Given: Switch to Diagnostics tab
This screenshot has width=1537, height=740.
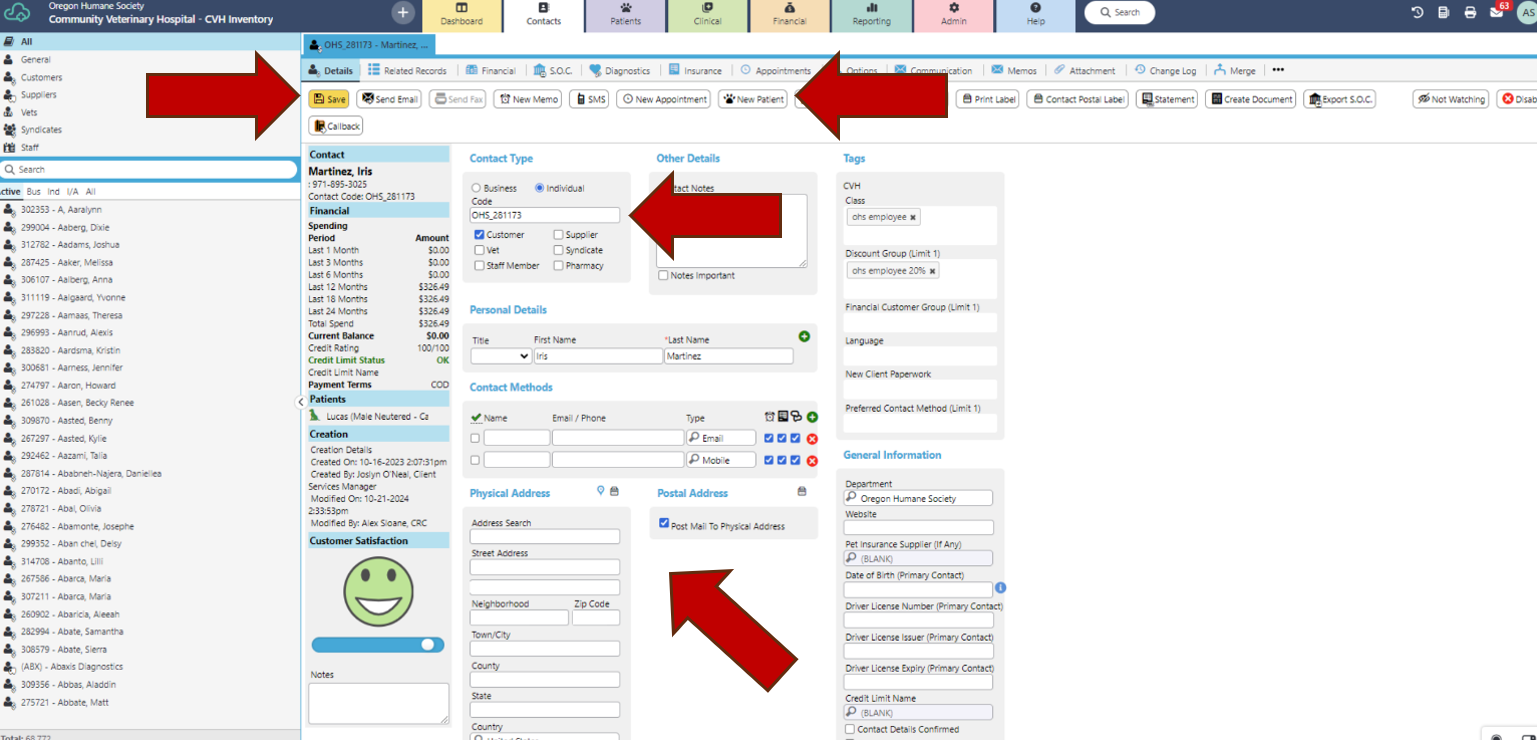Looking at the screenshot, I should click(x=619, y=70).
